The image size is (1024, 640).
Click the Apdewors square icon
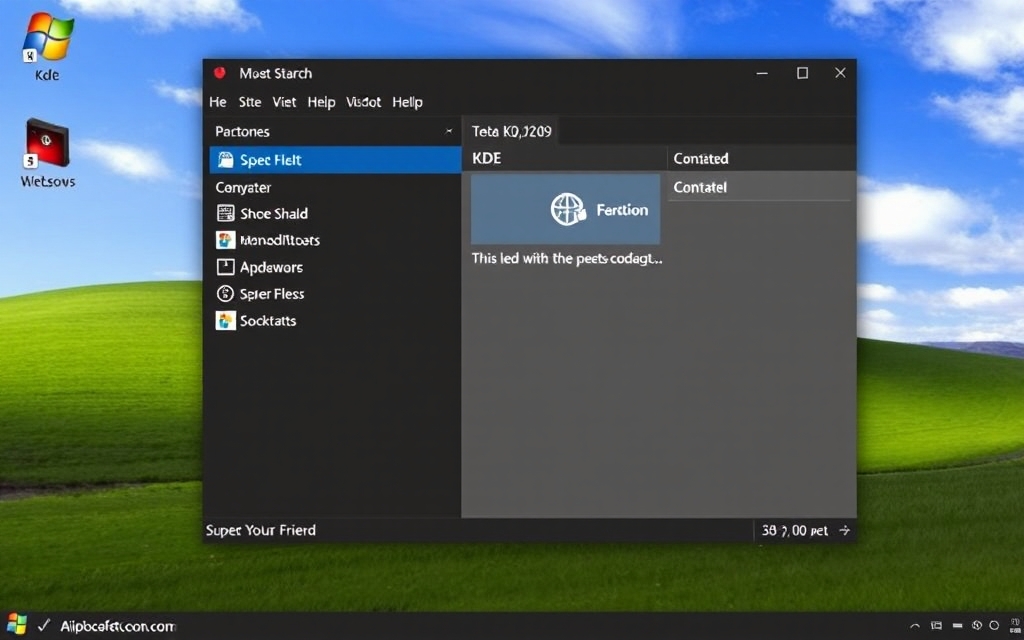pos(225,266)
